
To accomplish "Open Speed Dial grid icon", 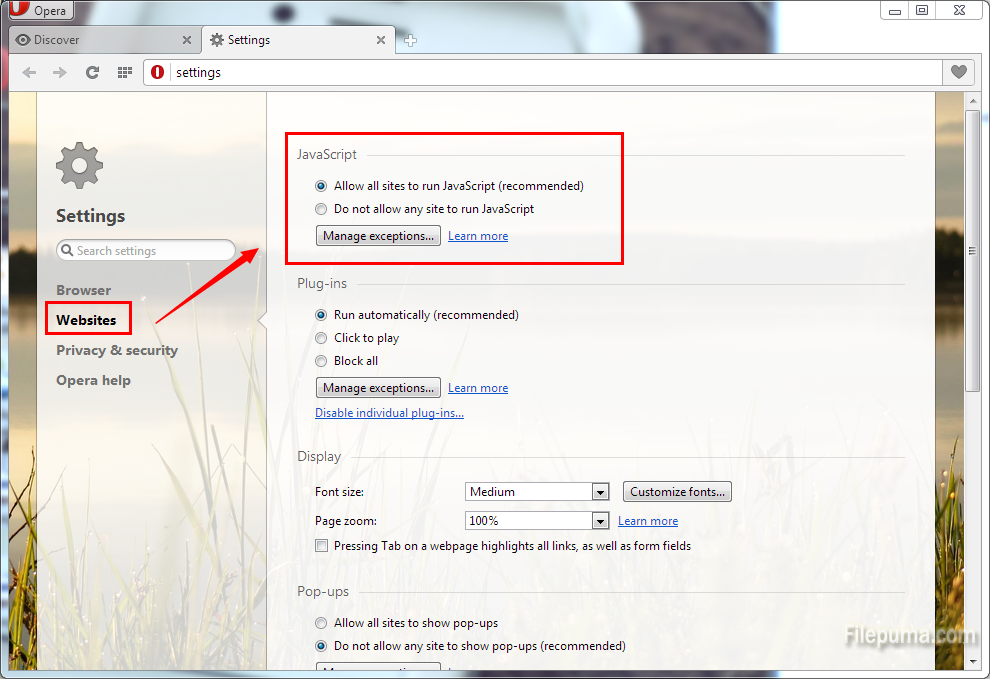I will pos(125,72).
